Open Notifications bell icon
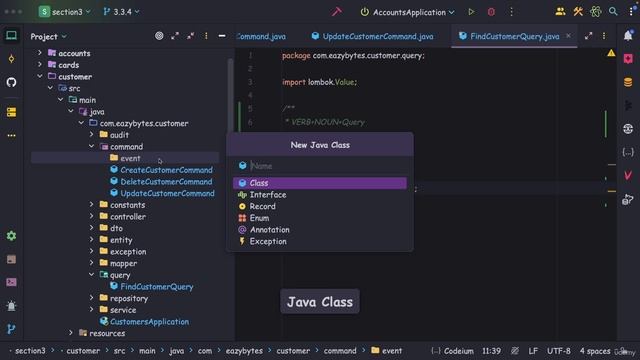This screenshot has height=360, width=640. tap(628, 36)
